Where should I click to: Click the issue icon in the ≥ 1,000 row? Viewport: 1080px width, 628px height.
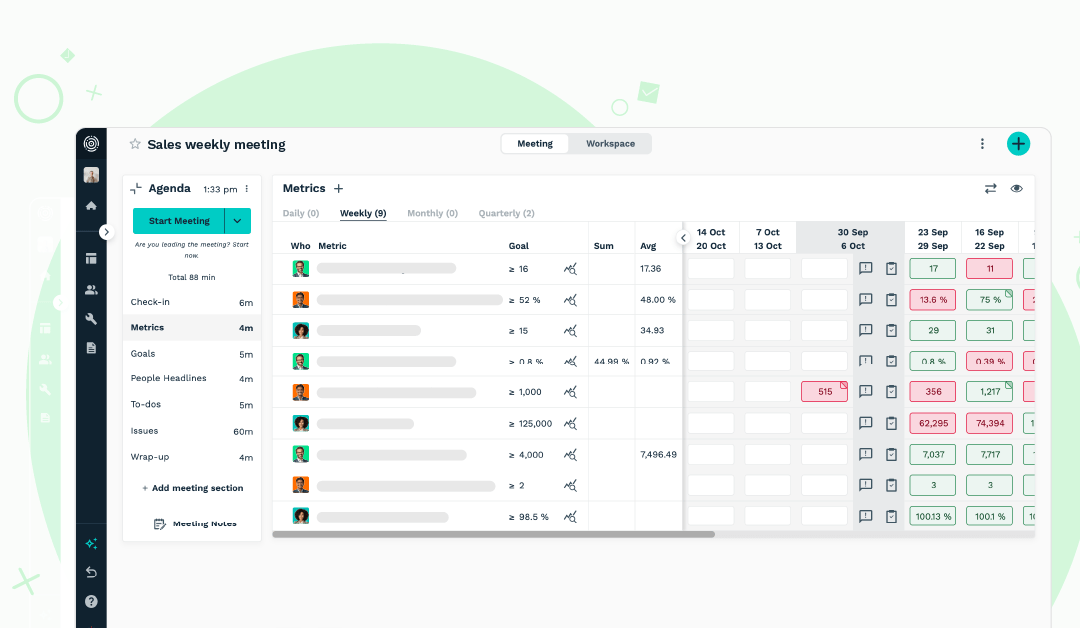pos(865,392)
